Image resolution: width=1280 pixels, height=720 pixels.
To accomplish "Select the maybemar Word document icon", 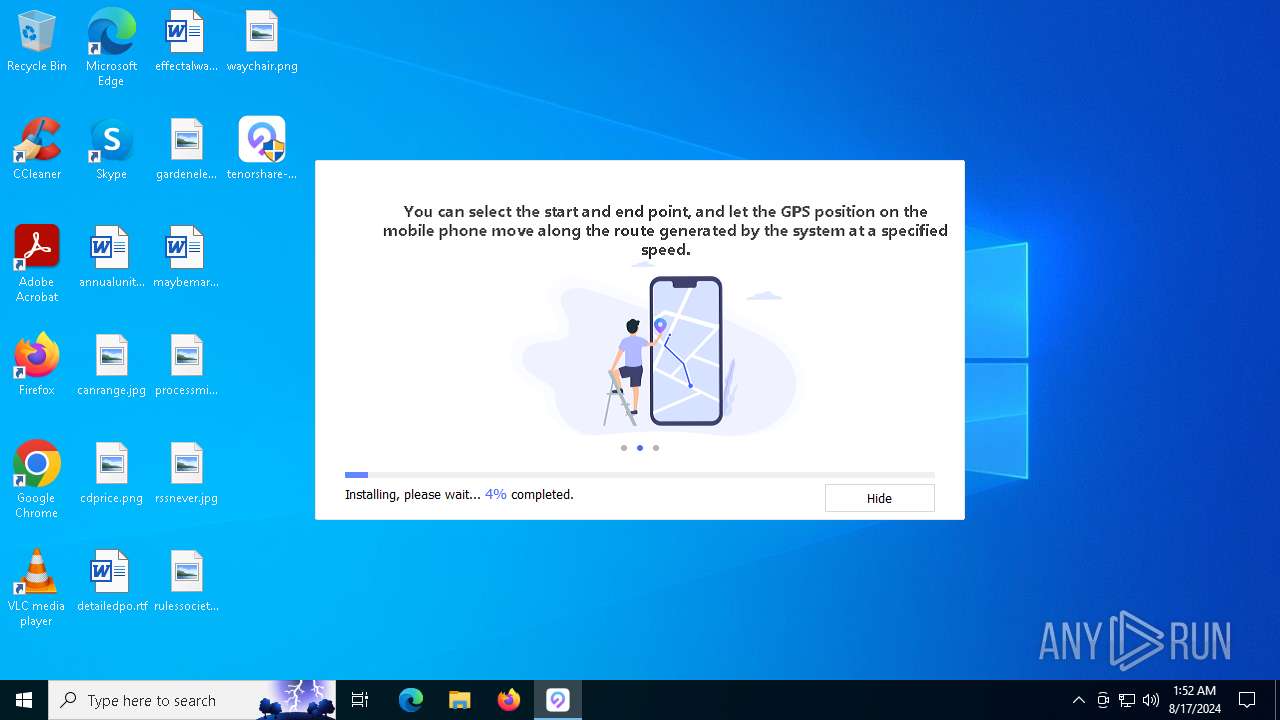I will (186, 258).
